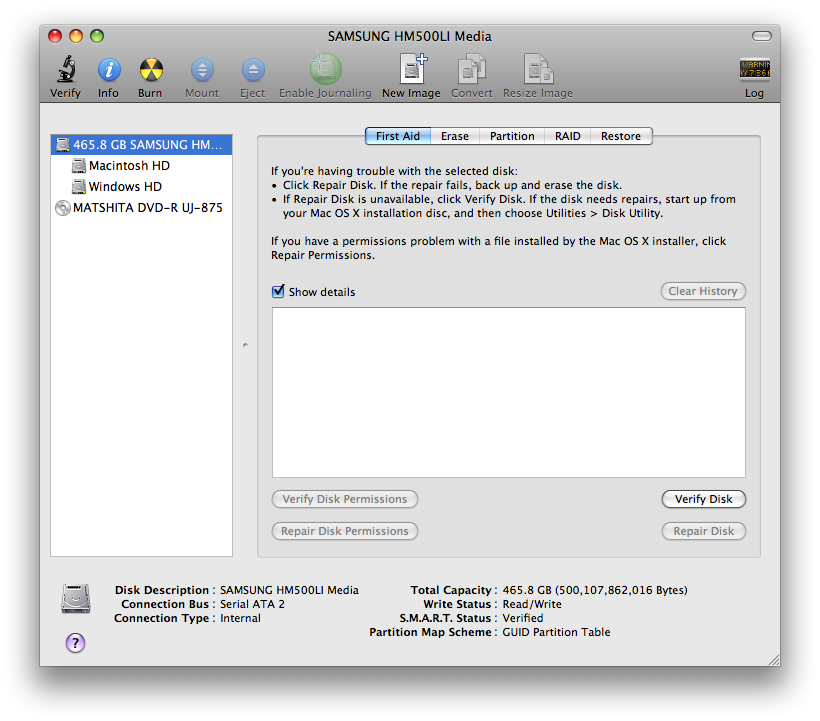Click the 'GUID Partition Table' scheme value
The width and height of the screenshot is (820, 721).
tap(556, 632)
